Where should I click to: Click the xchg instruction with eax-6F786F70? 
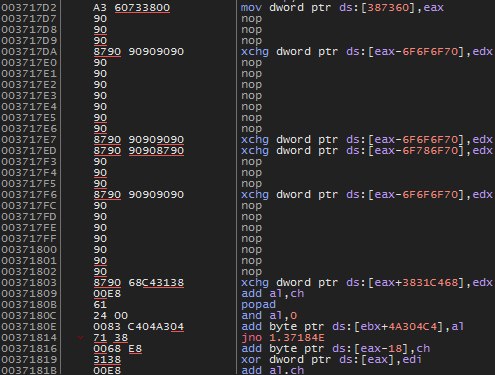point(367,151)
